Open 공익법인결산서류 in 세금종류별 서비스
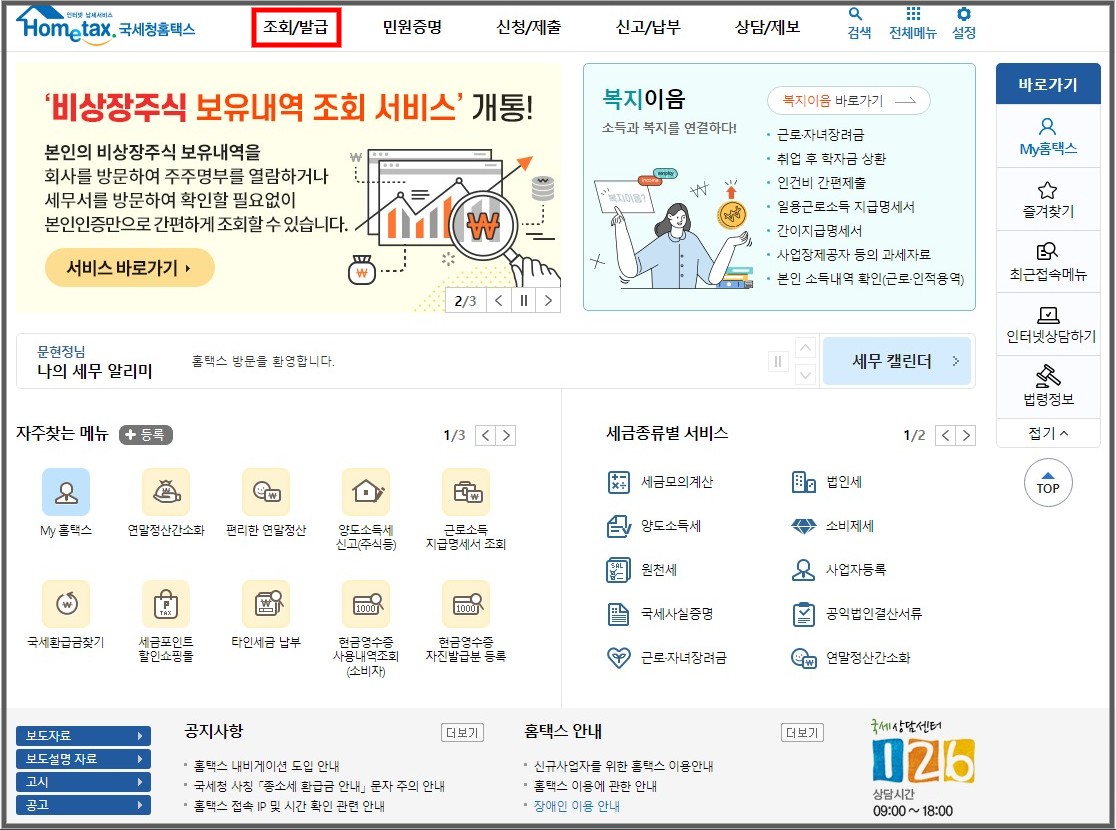The image size is (1116, 830). (857, 614)
